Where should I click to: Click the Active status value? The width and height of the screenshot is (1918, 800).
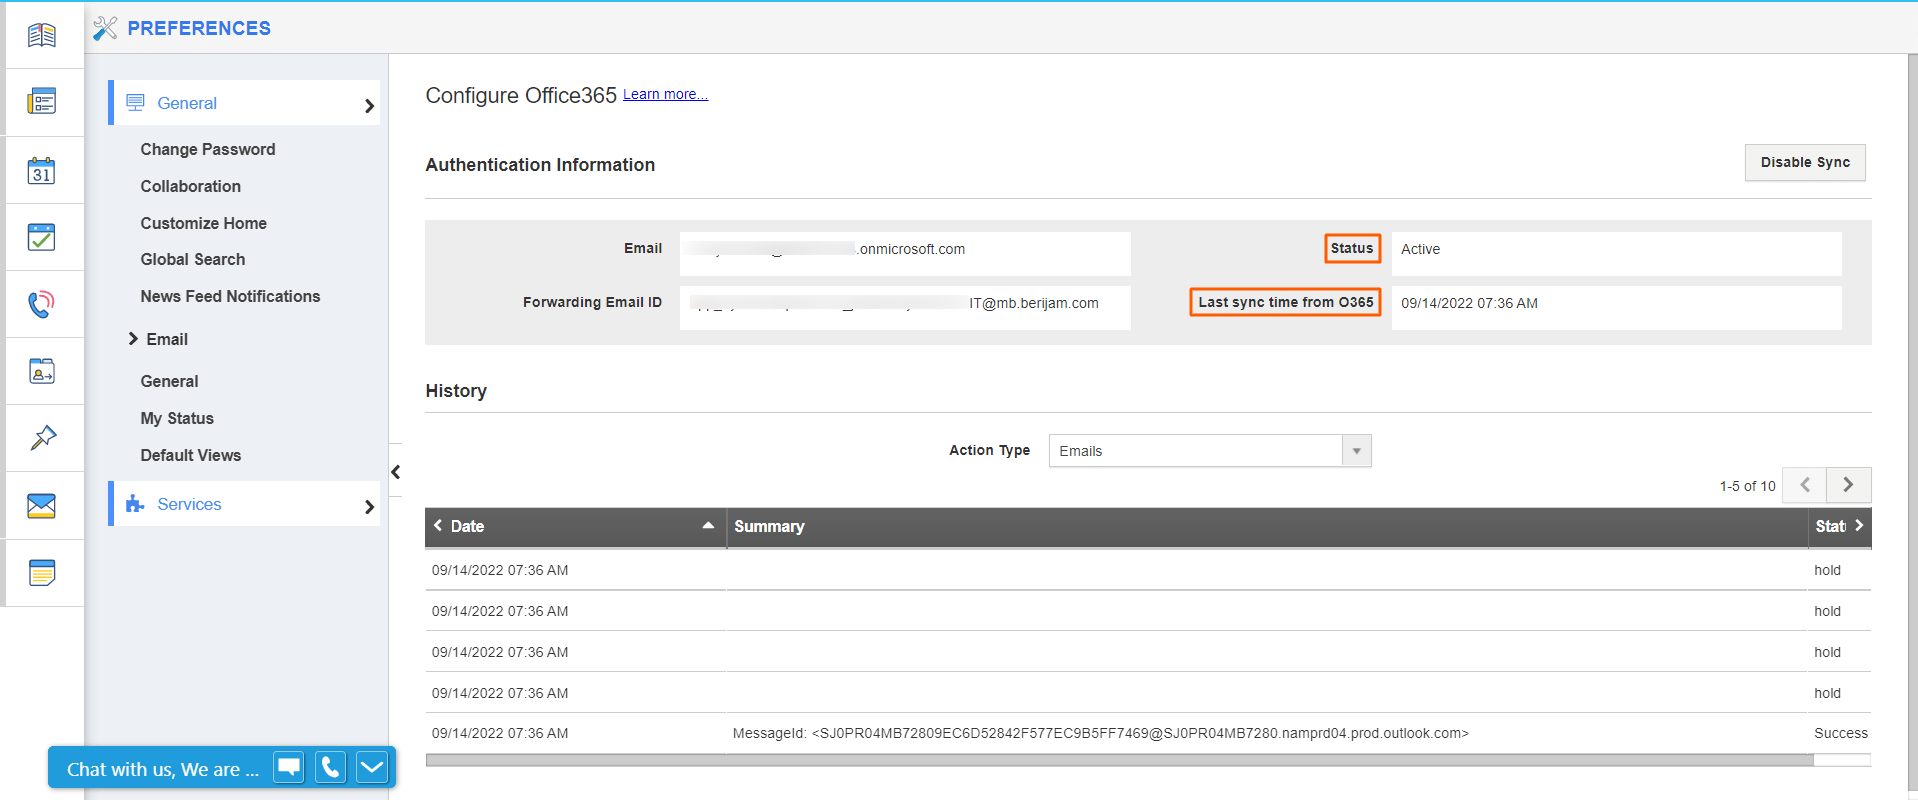[1420, 249]
